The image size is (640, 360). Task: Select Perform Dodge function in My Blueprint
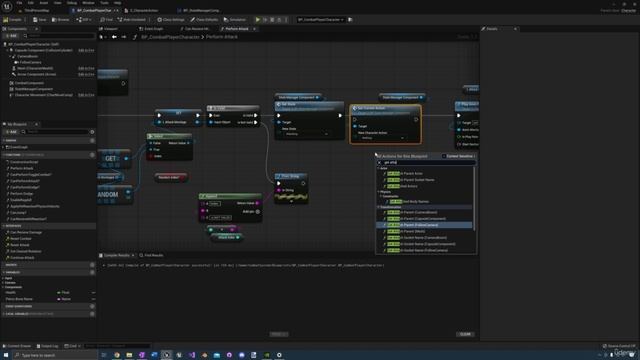22,194
